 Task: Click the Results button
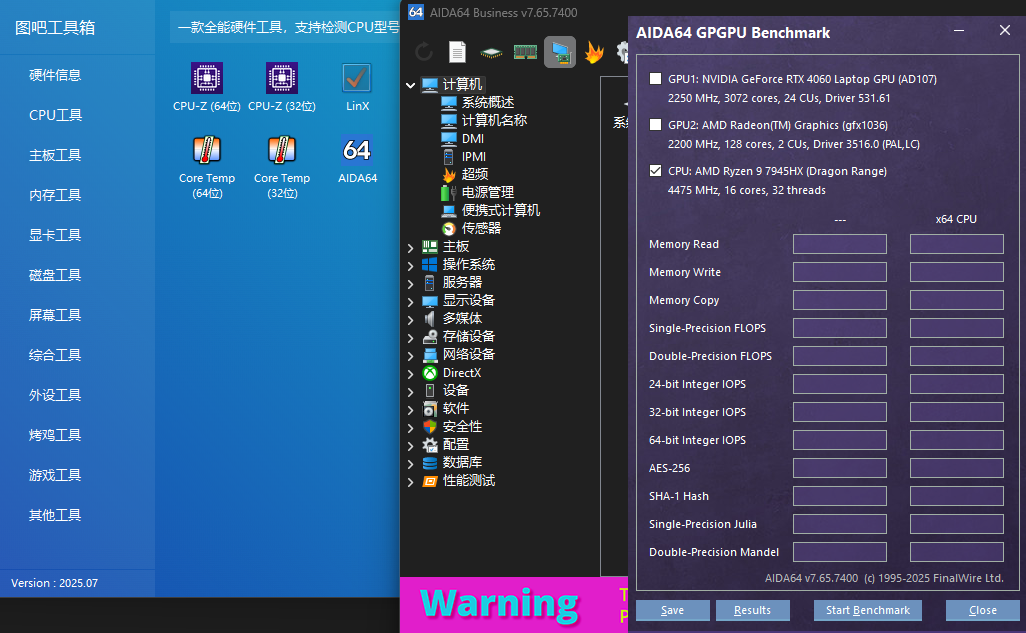coord(752,610)
